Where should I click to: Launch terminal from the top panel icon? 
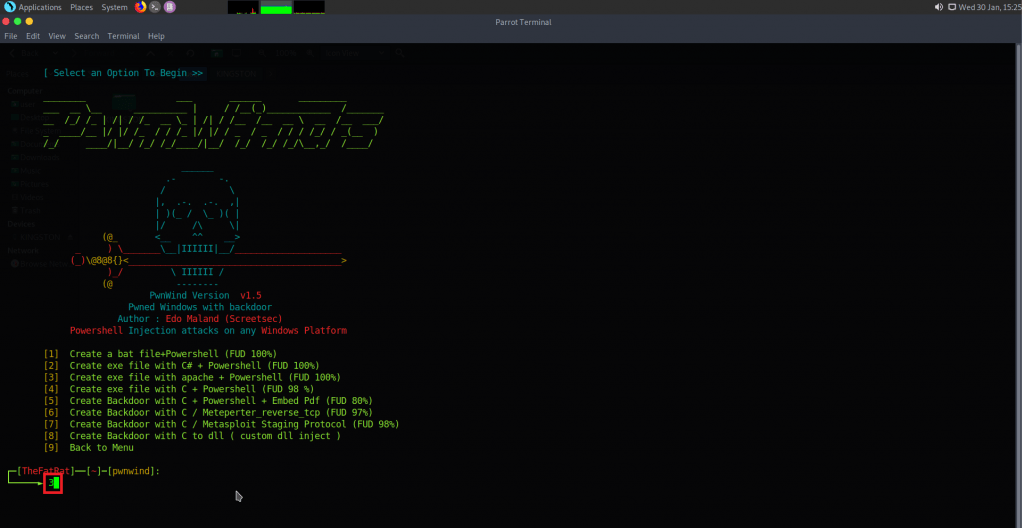click(x=155, y=7)
